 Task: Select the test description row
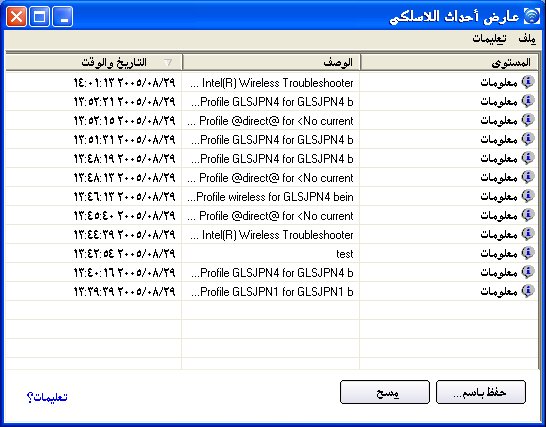[x=271, y=254]
